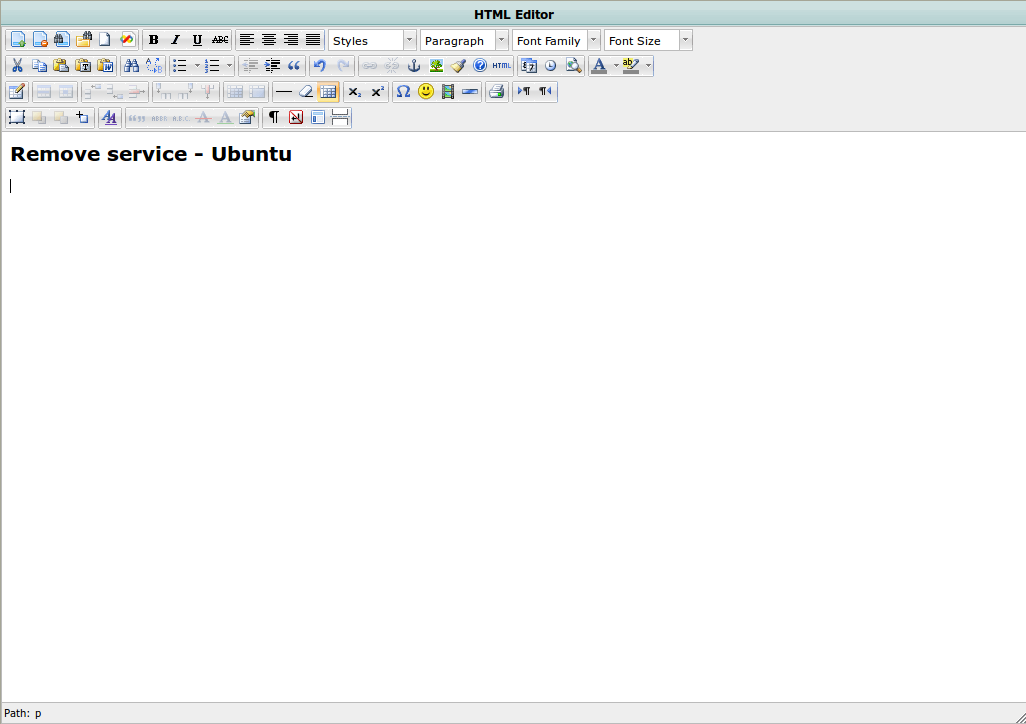The width and height of the screenshot is (1026, 724).
Task: Expand the numbered list style arrow
Action: 229,65
